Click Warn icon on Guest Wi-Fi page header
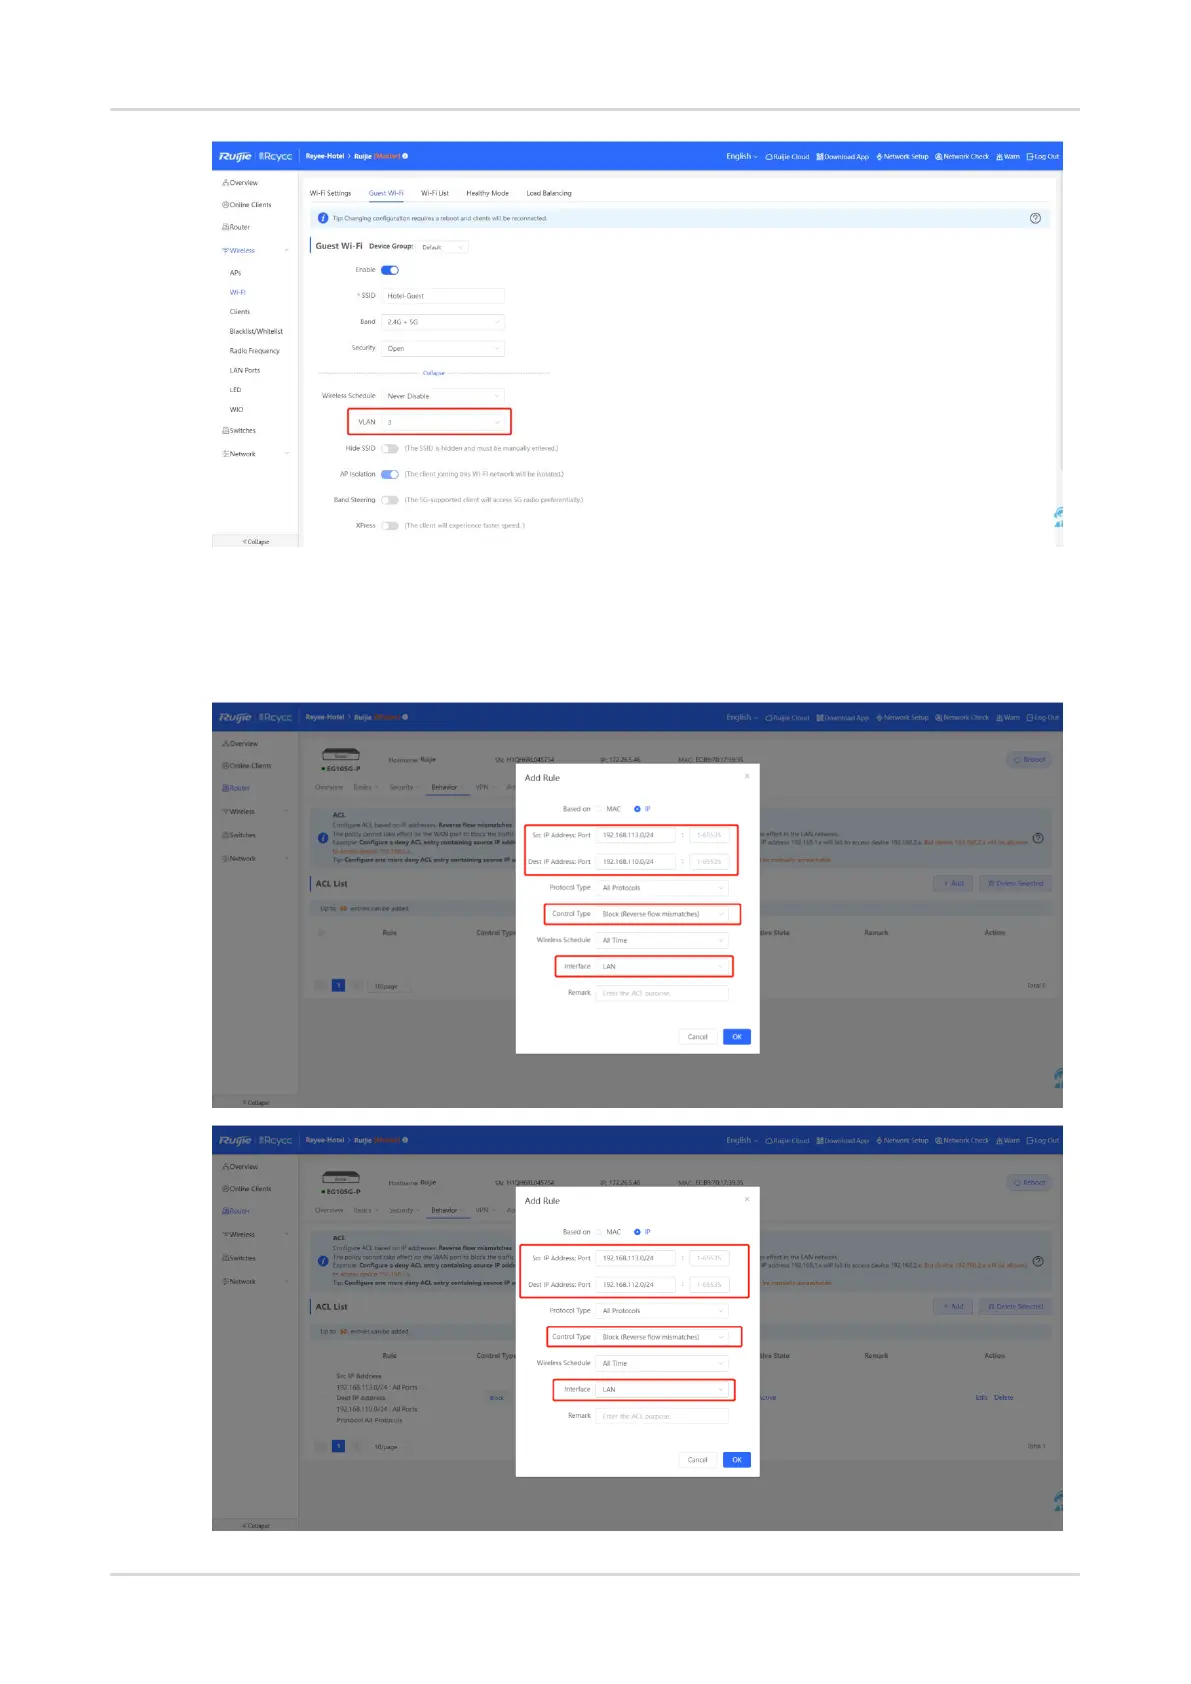Image resolution: width=1191 pixels, height=1684 pixels. pos(999,157)
